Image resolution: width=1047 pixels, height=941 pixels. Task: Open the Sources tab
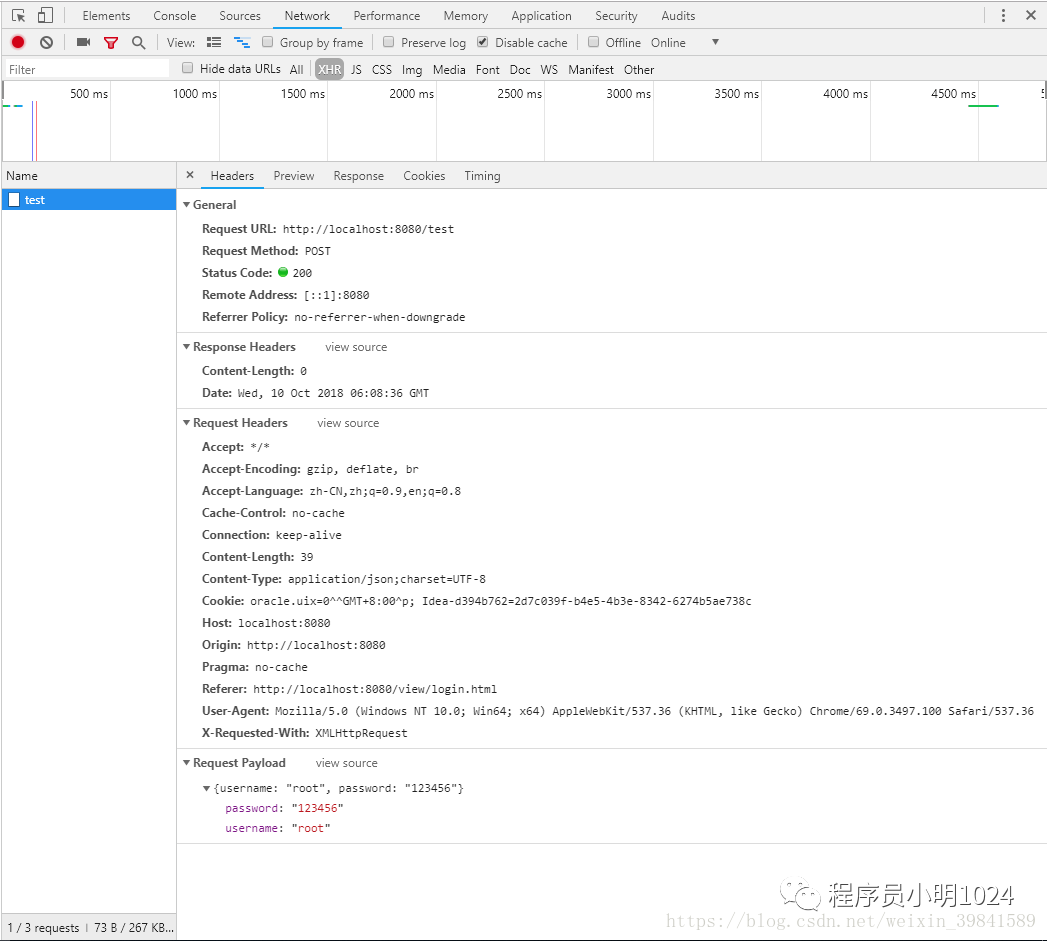(240, 15)
